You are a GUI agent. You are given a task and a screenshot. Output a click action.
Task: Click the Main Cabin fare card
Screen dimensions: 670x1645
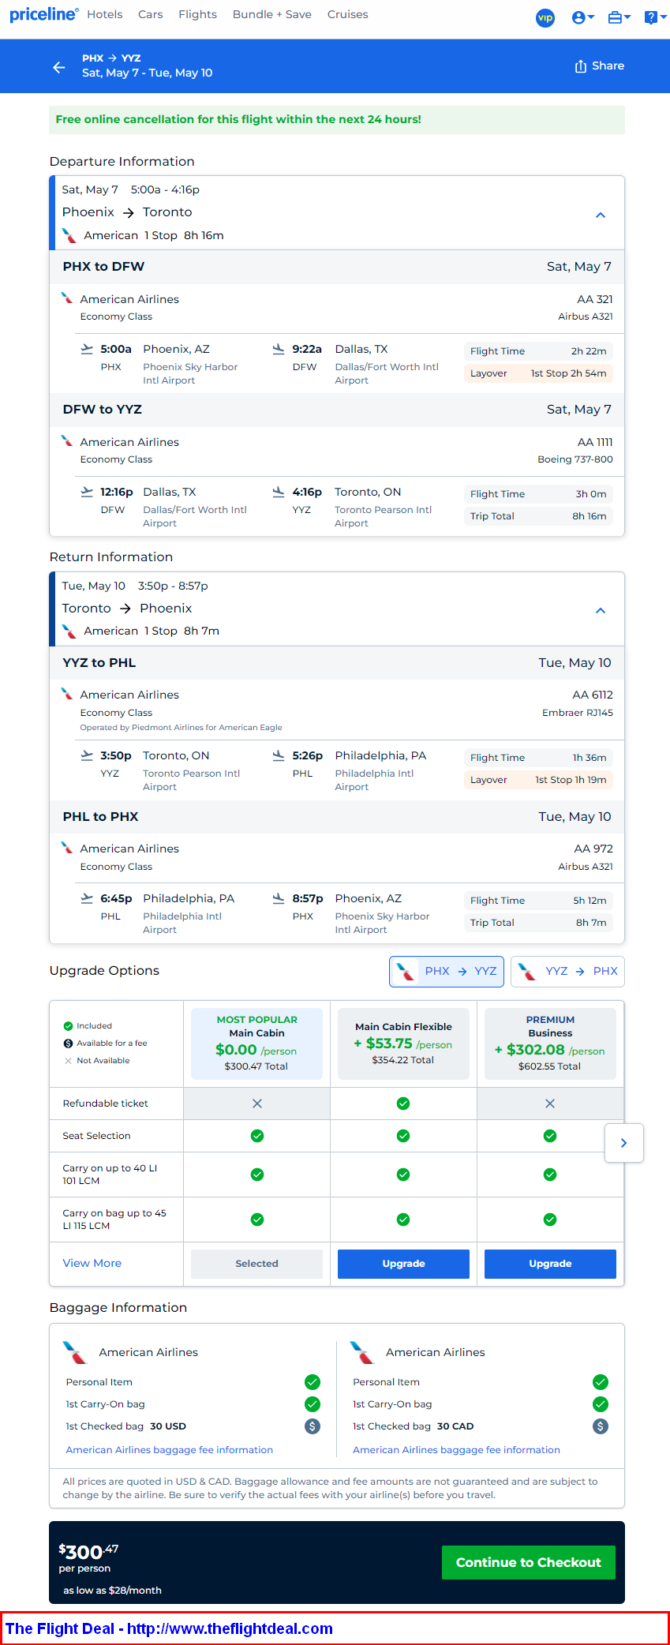pos(257,1044)
